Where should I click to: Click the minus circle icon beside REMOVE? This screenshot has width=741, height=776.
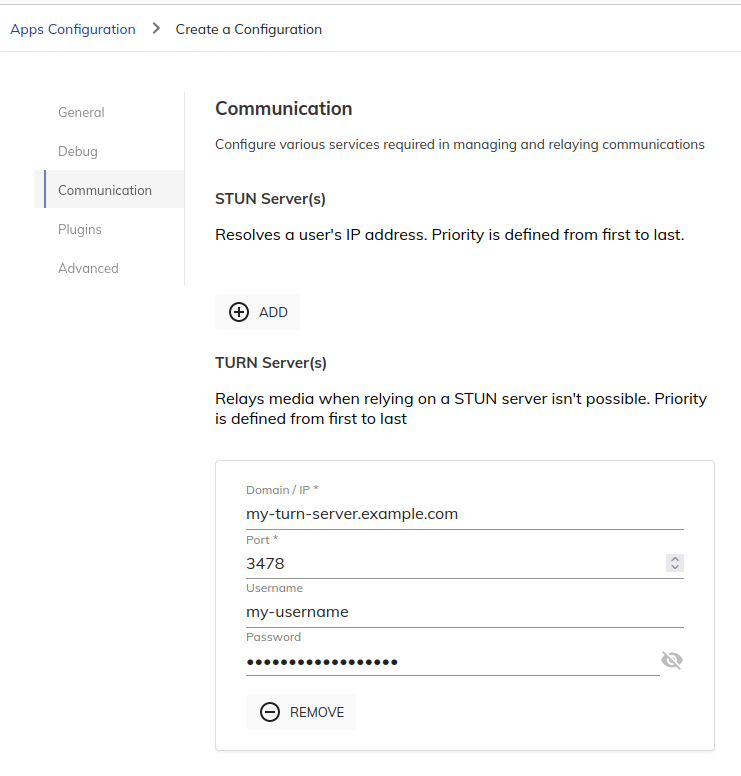(270, 712)
